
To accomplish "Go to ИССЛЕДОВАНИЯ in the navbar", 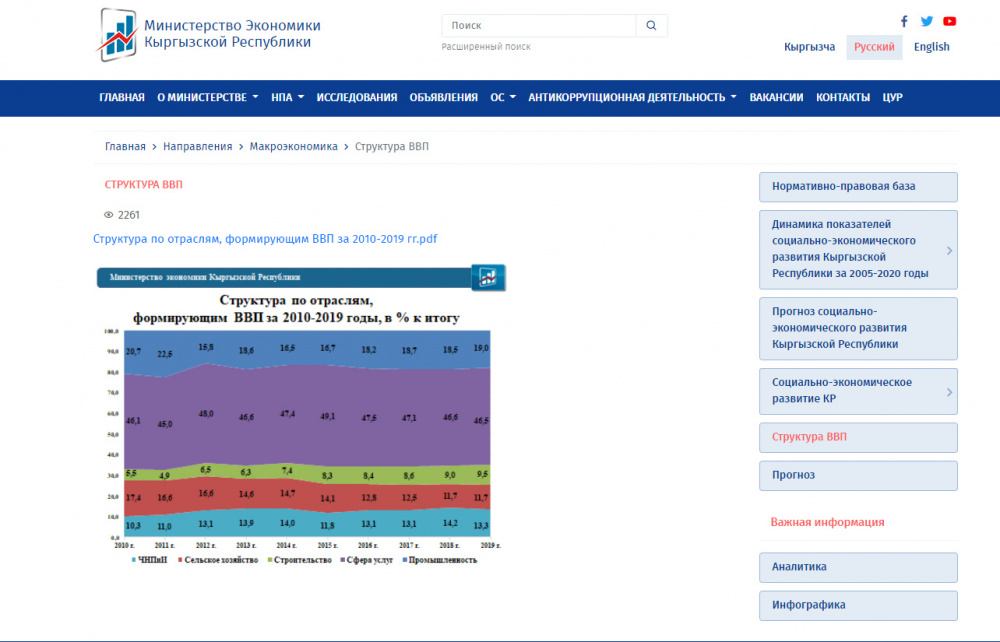I will [357, 98].
